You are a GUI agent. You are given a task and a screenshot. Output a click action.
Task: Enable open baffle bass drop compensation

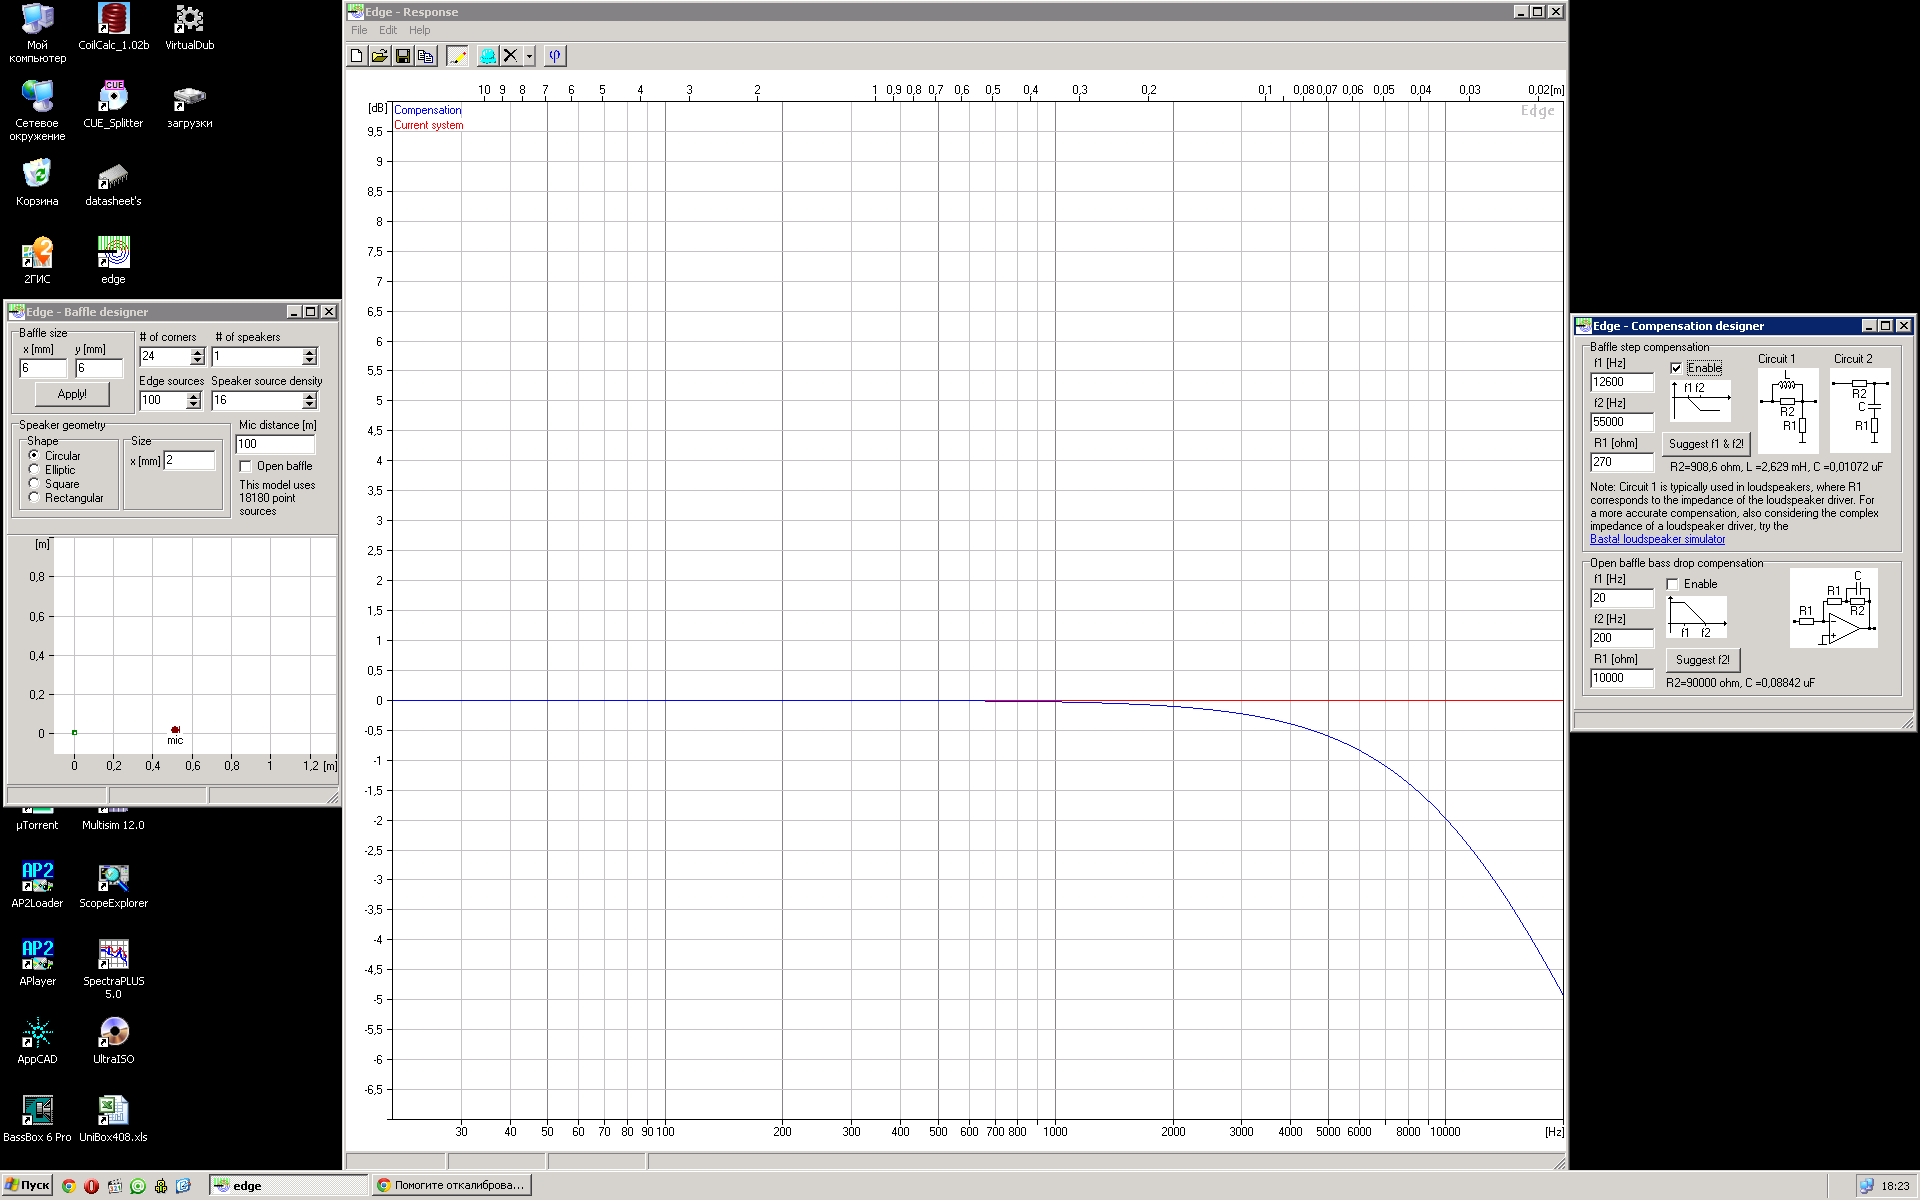1672,584
